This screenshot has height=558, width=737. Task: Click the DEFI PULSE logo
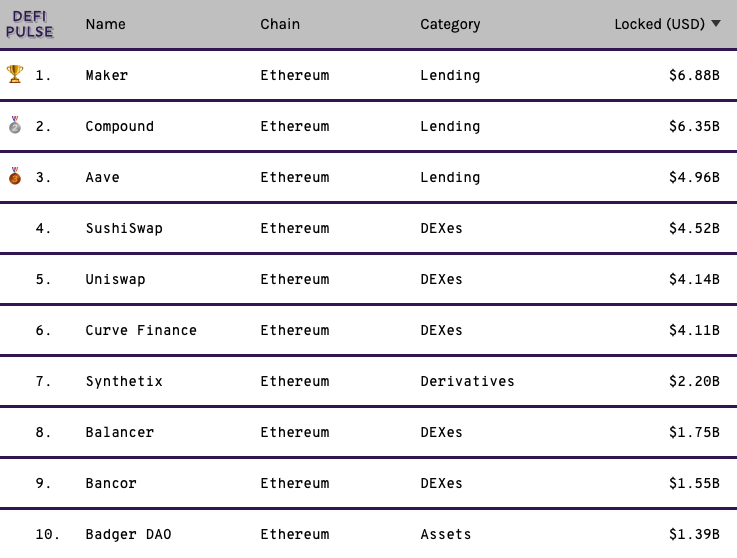tap(29, 24)
